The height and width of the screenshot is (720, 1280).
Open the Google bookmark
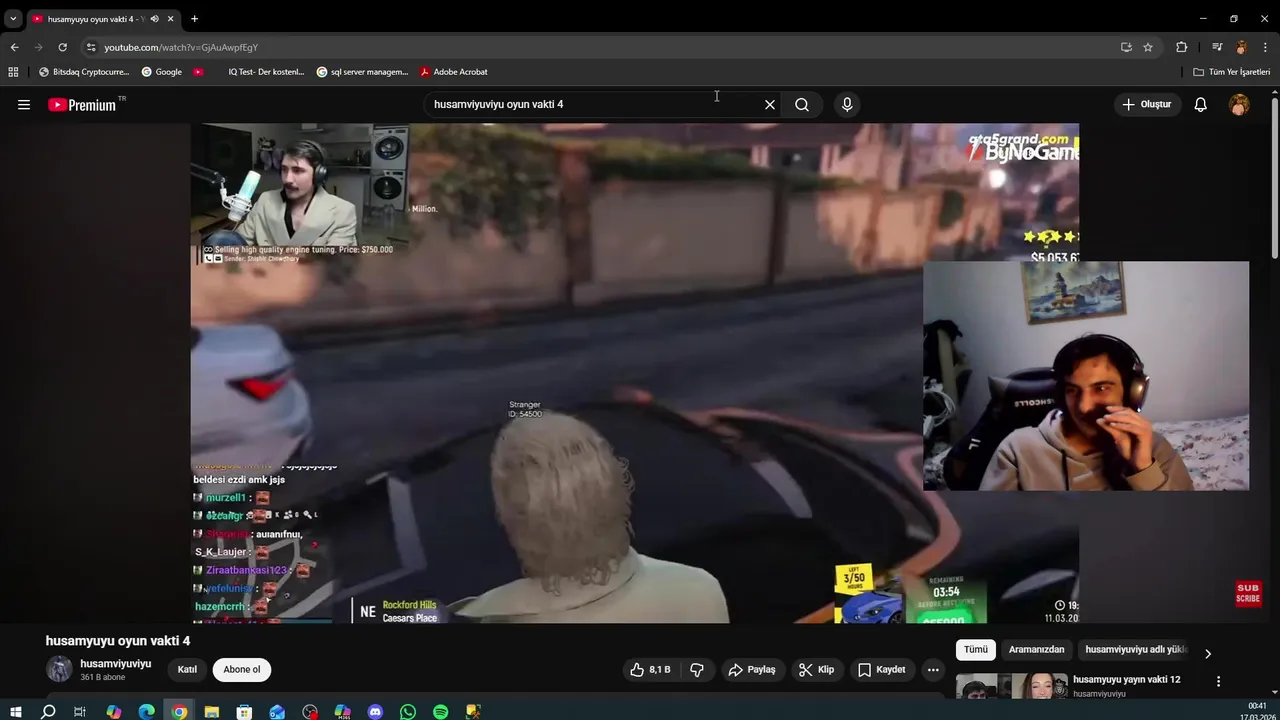(x=162, y=72)
